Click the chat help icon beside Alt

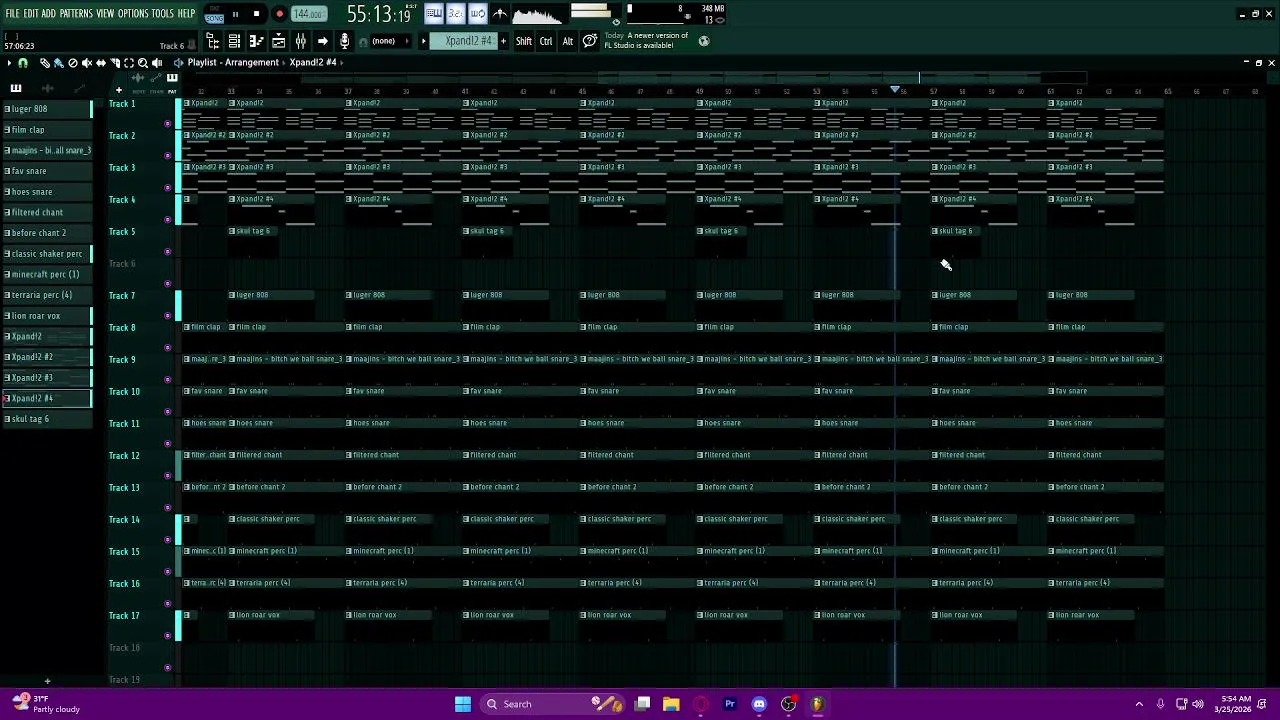[x=590, y=41]
